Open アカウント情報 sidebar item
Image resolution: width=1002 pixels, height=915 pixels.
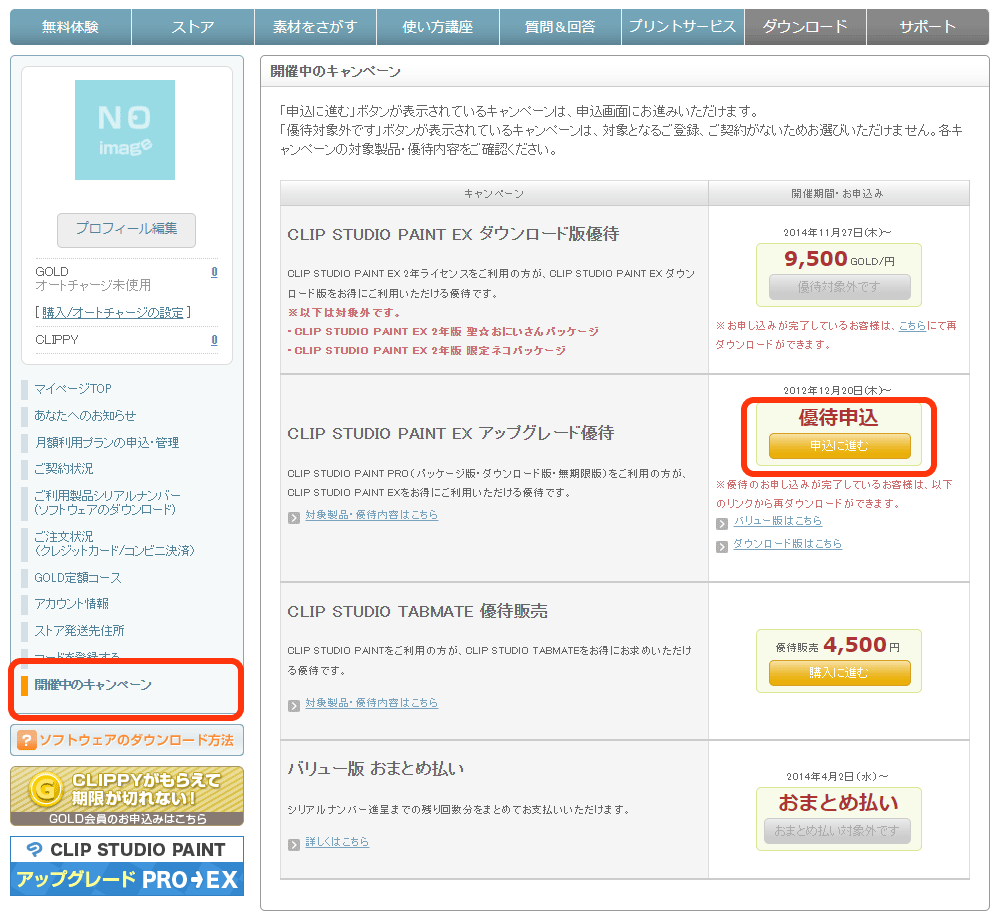click(72, 604)
